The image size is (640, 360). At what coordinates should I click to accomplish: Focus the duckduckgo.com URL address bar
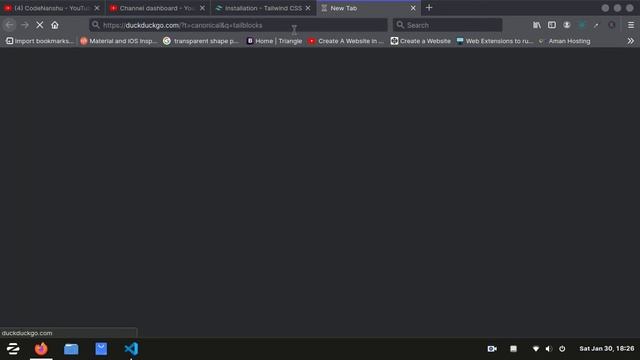tap(238, 25)
